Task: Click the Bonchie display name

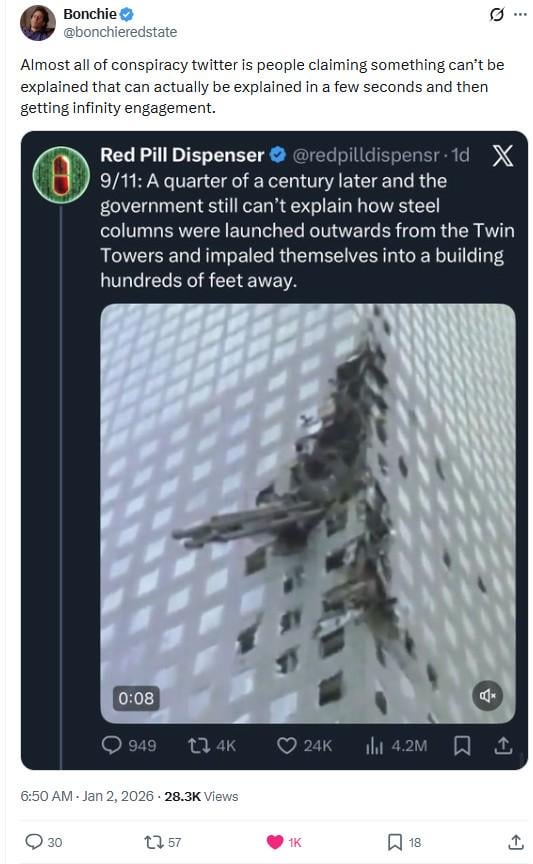Action: coord(90,14)
